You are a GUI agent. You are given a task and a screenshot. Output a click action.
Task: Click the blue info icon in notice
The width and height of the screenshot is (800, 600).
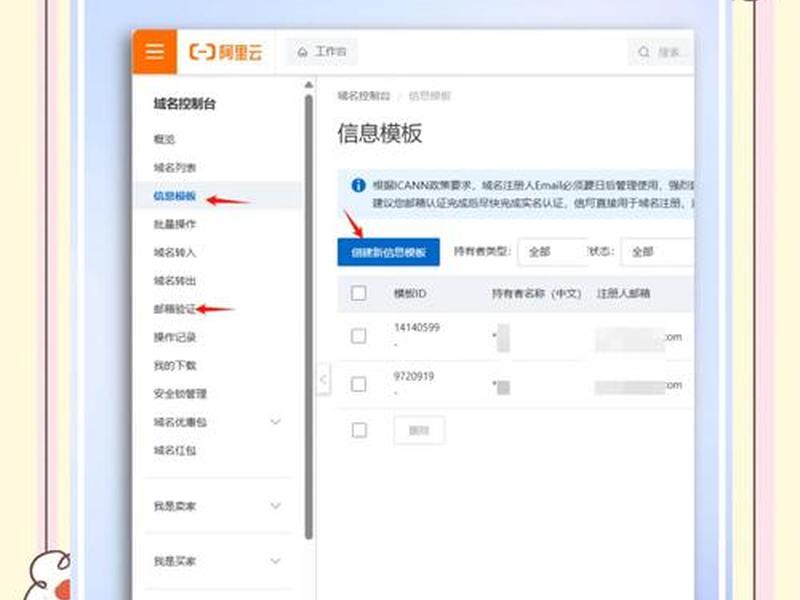pyautogui.click(x=358, y=185)
